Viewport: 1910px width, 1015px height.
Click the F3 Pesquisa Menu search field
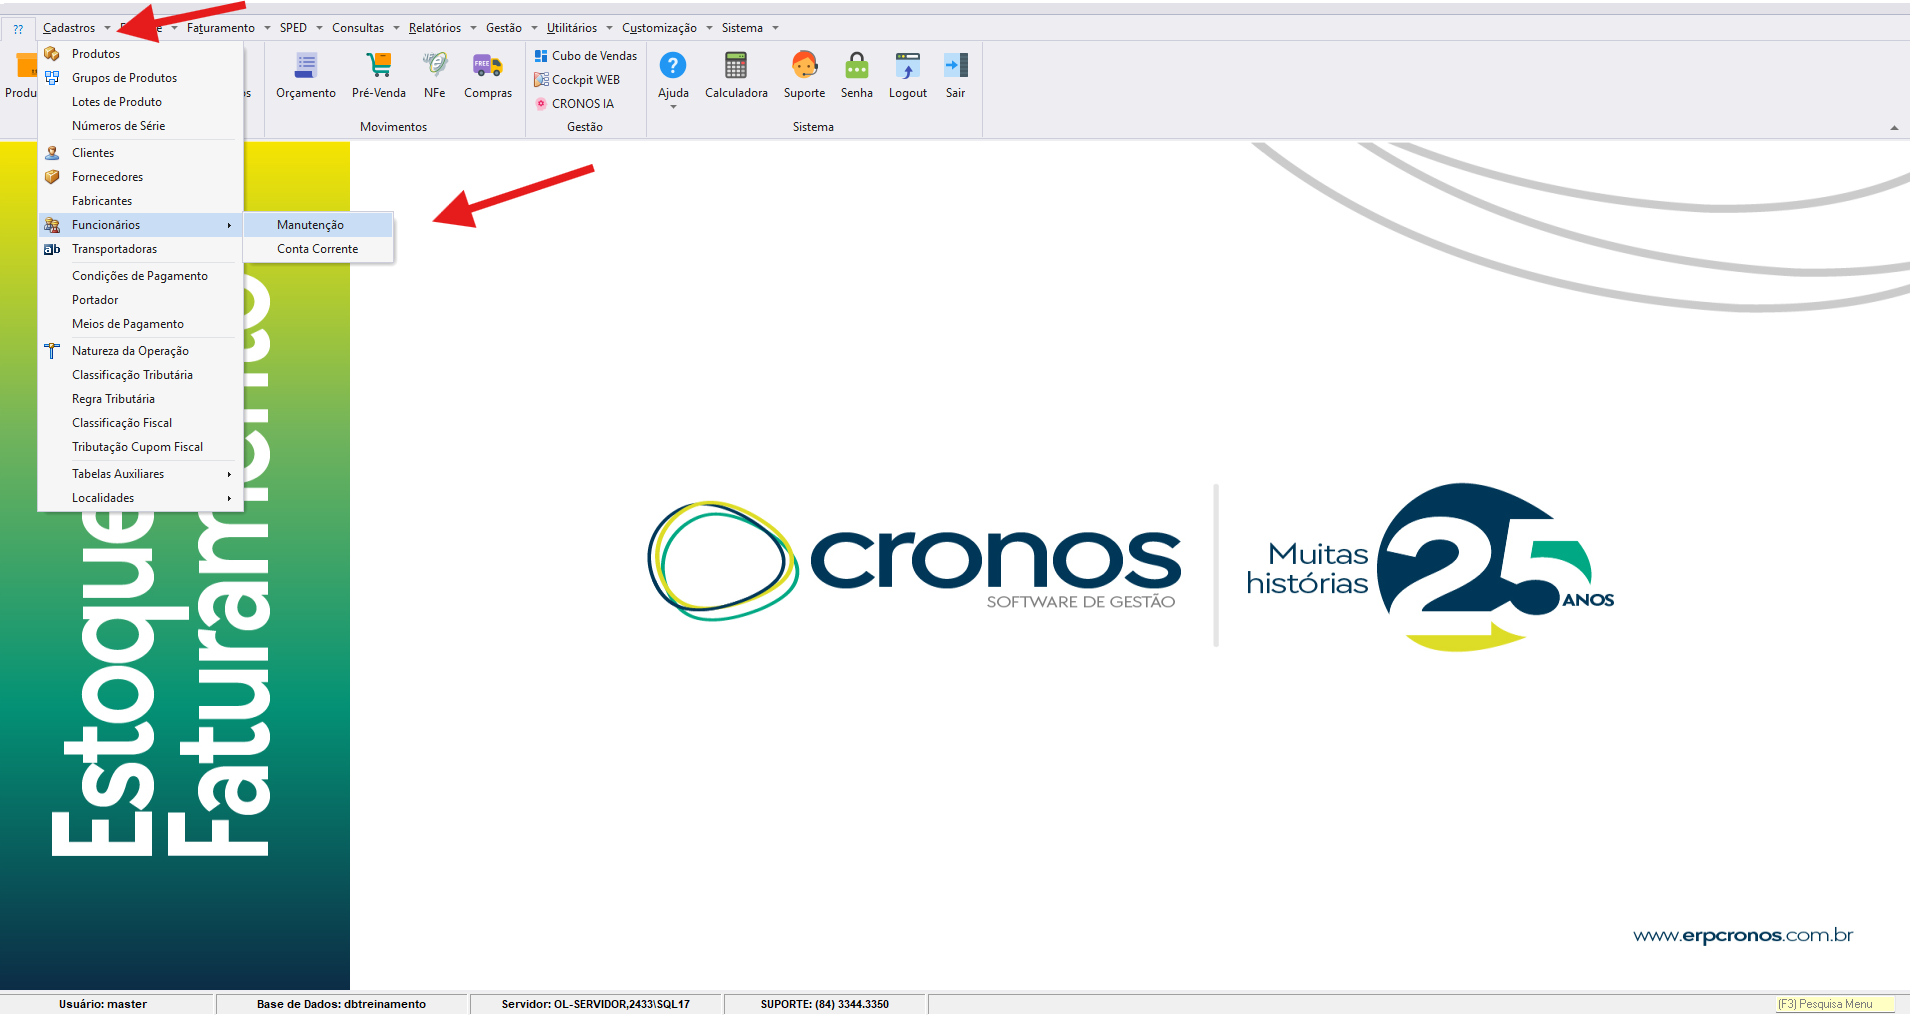pyautogui.click(x=1834, y=1004)
